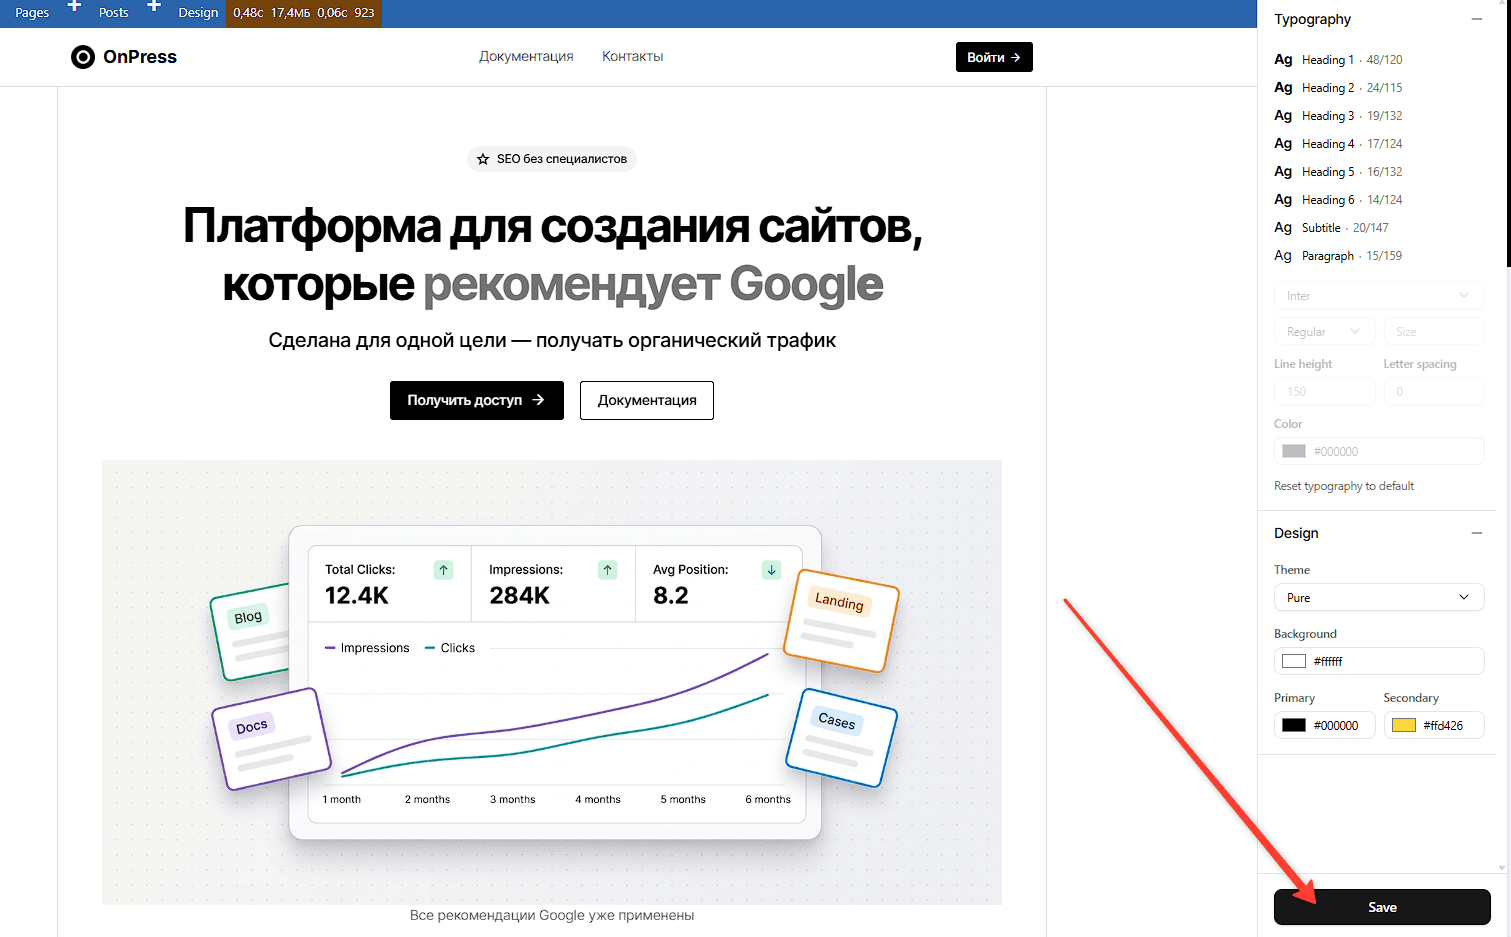Select Subtitle typography row

[1332, 228]
